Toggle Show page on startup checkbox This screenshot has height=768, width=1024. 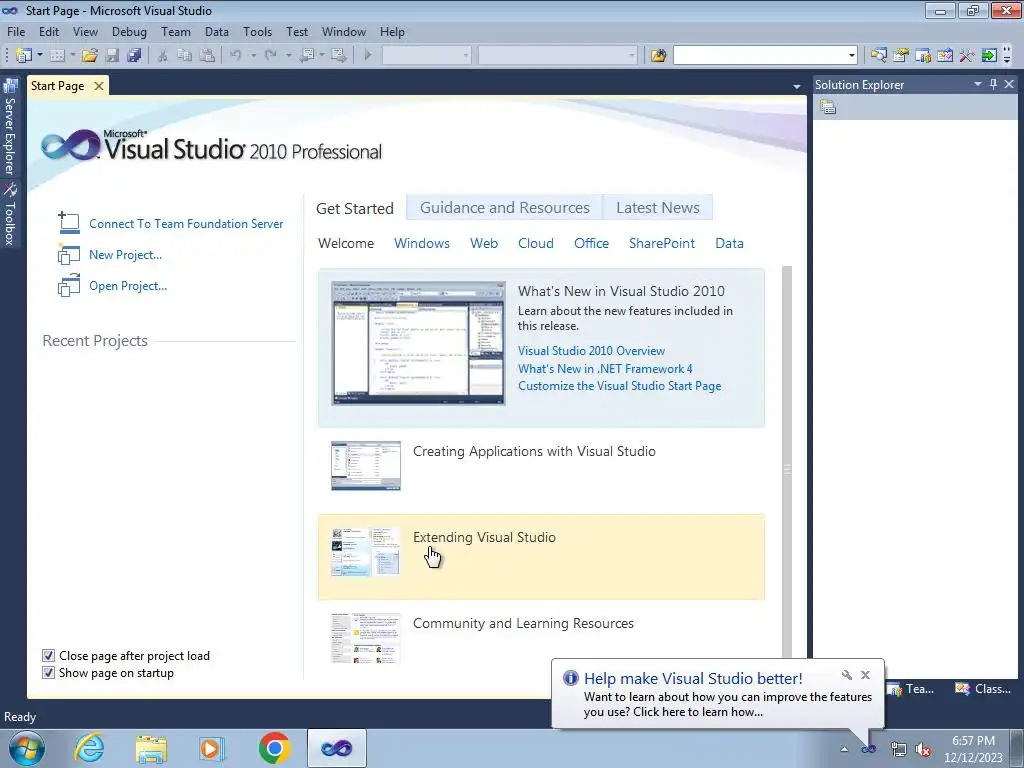(x=48, y=673)
